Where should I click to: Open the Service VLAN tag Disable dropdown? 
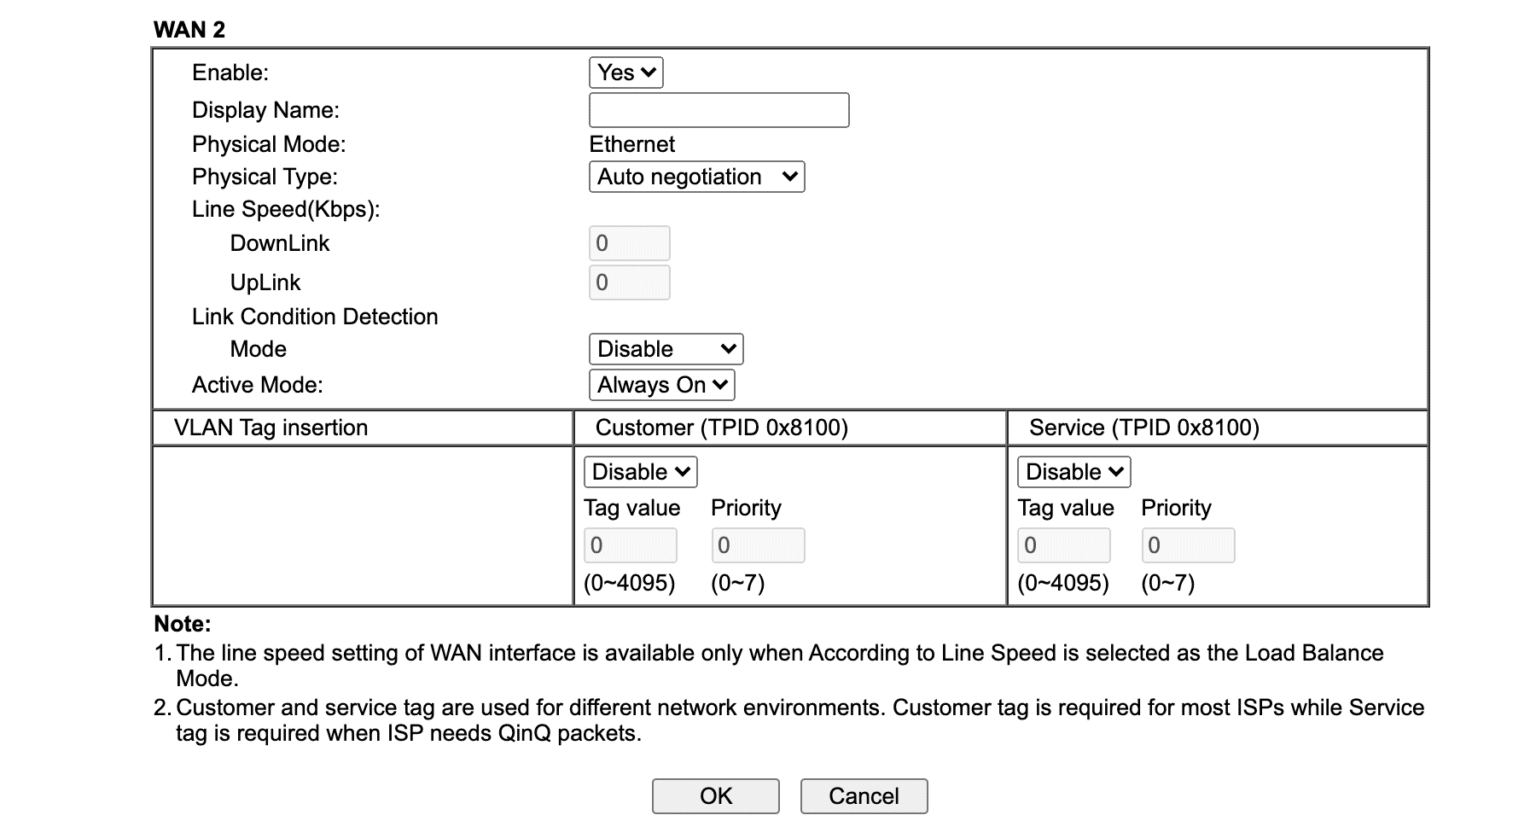[1073, 472]
